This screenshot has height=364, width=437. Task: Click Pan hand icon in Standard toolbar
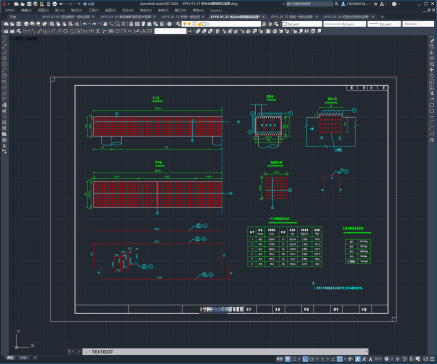(105, 24)
